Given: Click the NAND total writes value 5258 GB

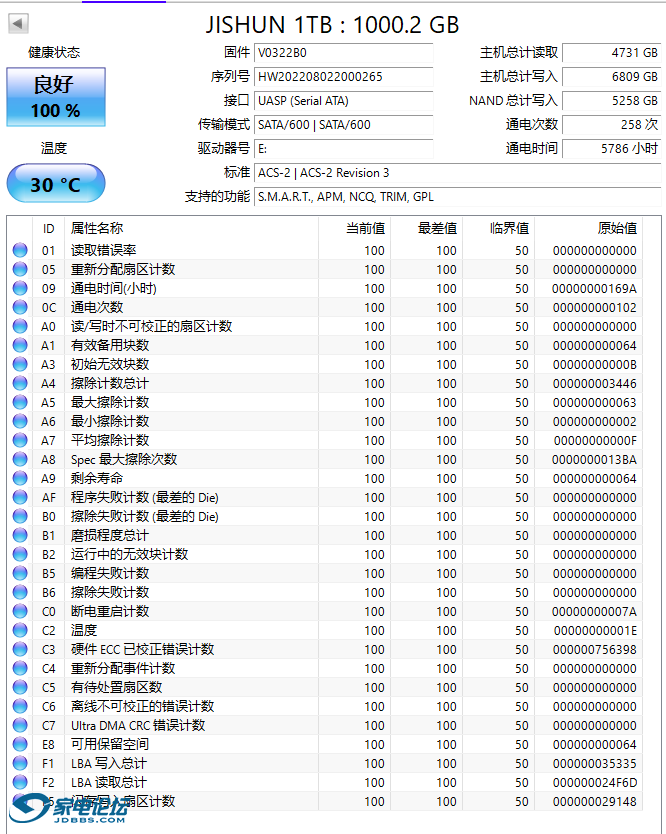Looking at the screenshot, I should pyautogui.click(x=612, y=101).
